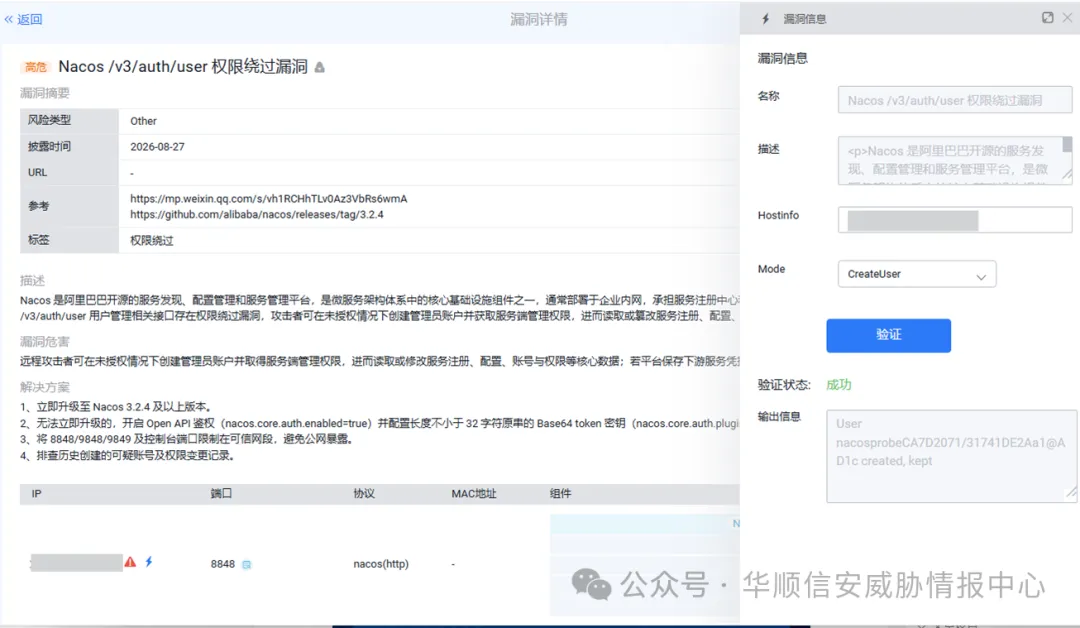Image resolution: width=1080 pixels, height=628 pixels.
Task: Click the 组件 column header
Action: tap(561, 494)
